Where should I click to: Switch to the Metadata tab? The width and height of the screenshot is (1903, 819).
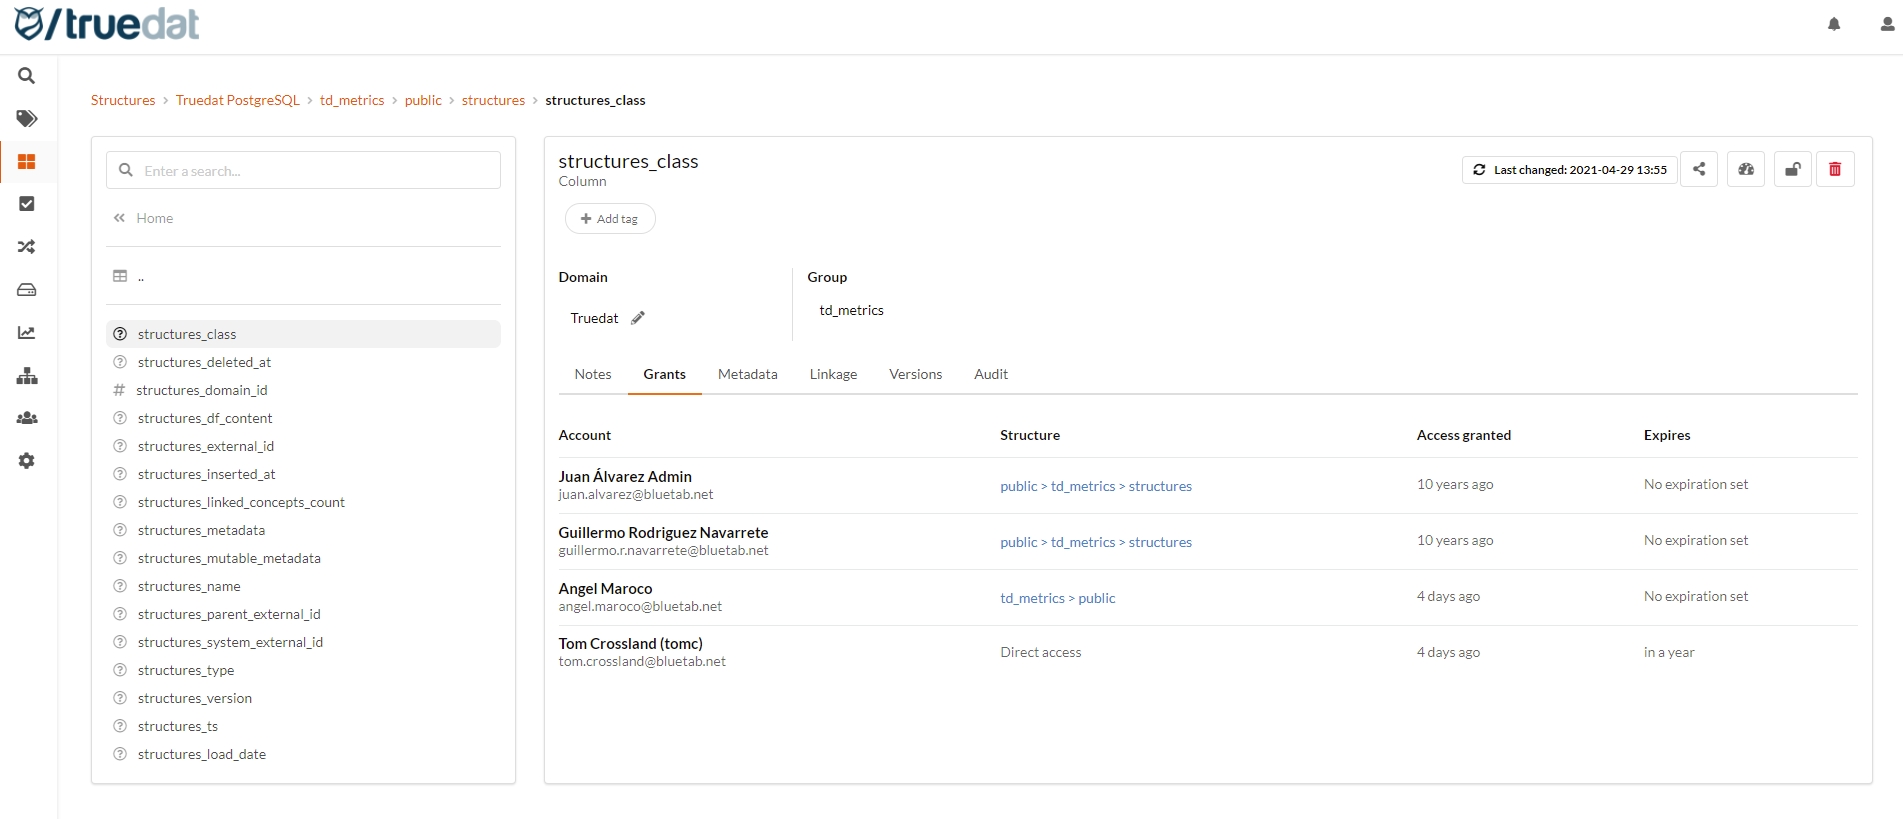747,374
